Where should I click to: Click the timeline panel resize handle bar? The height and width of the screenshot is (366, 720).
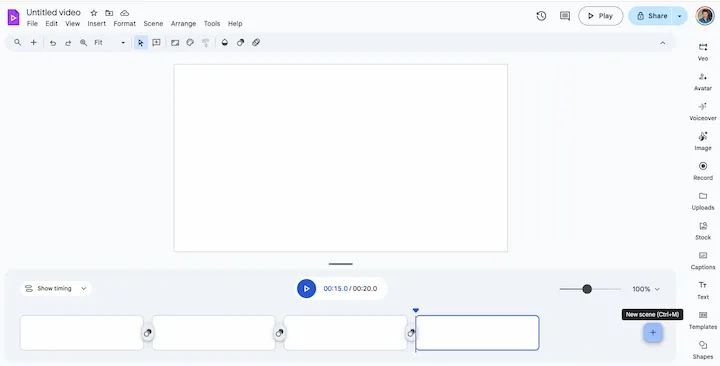(x=341, y=264)
